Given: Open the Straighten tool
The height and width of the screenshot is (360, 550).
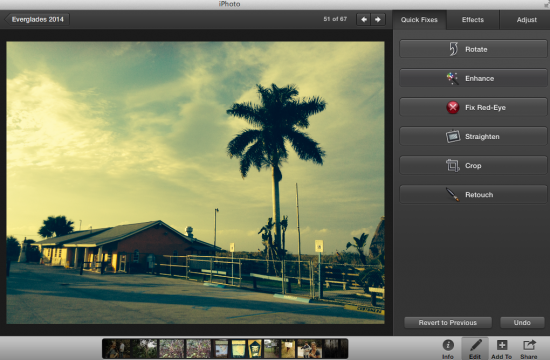Looking at the screenshot, I should coord(473,136).
